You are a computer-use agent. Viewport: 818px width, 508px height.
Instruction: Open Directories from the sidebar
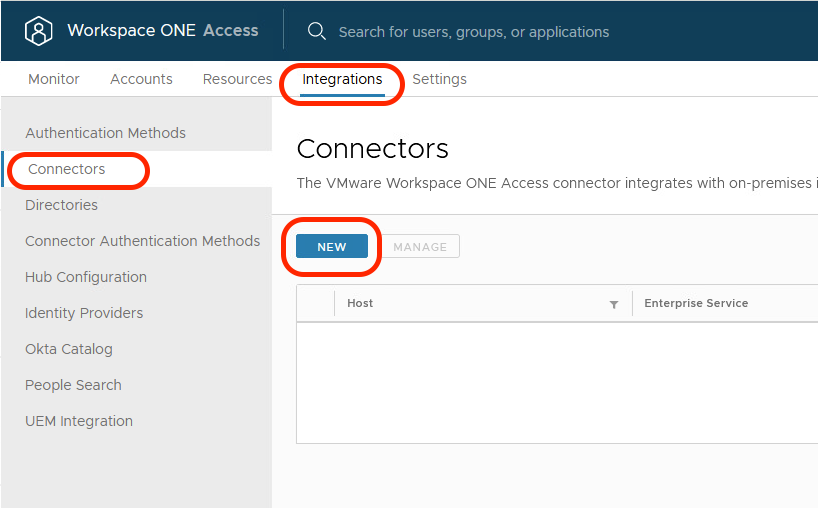click(61, 205)
